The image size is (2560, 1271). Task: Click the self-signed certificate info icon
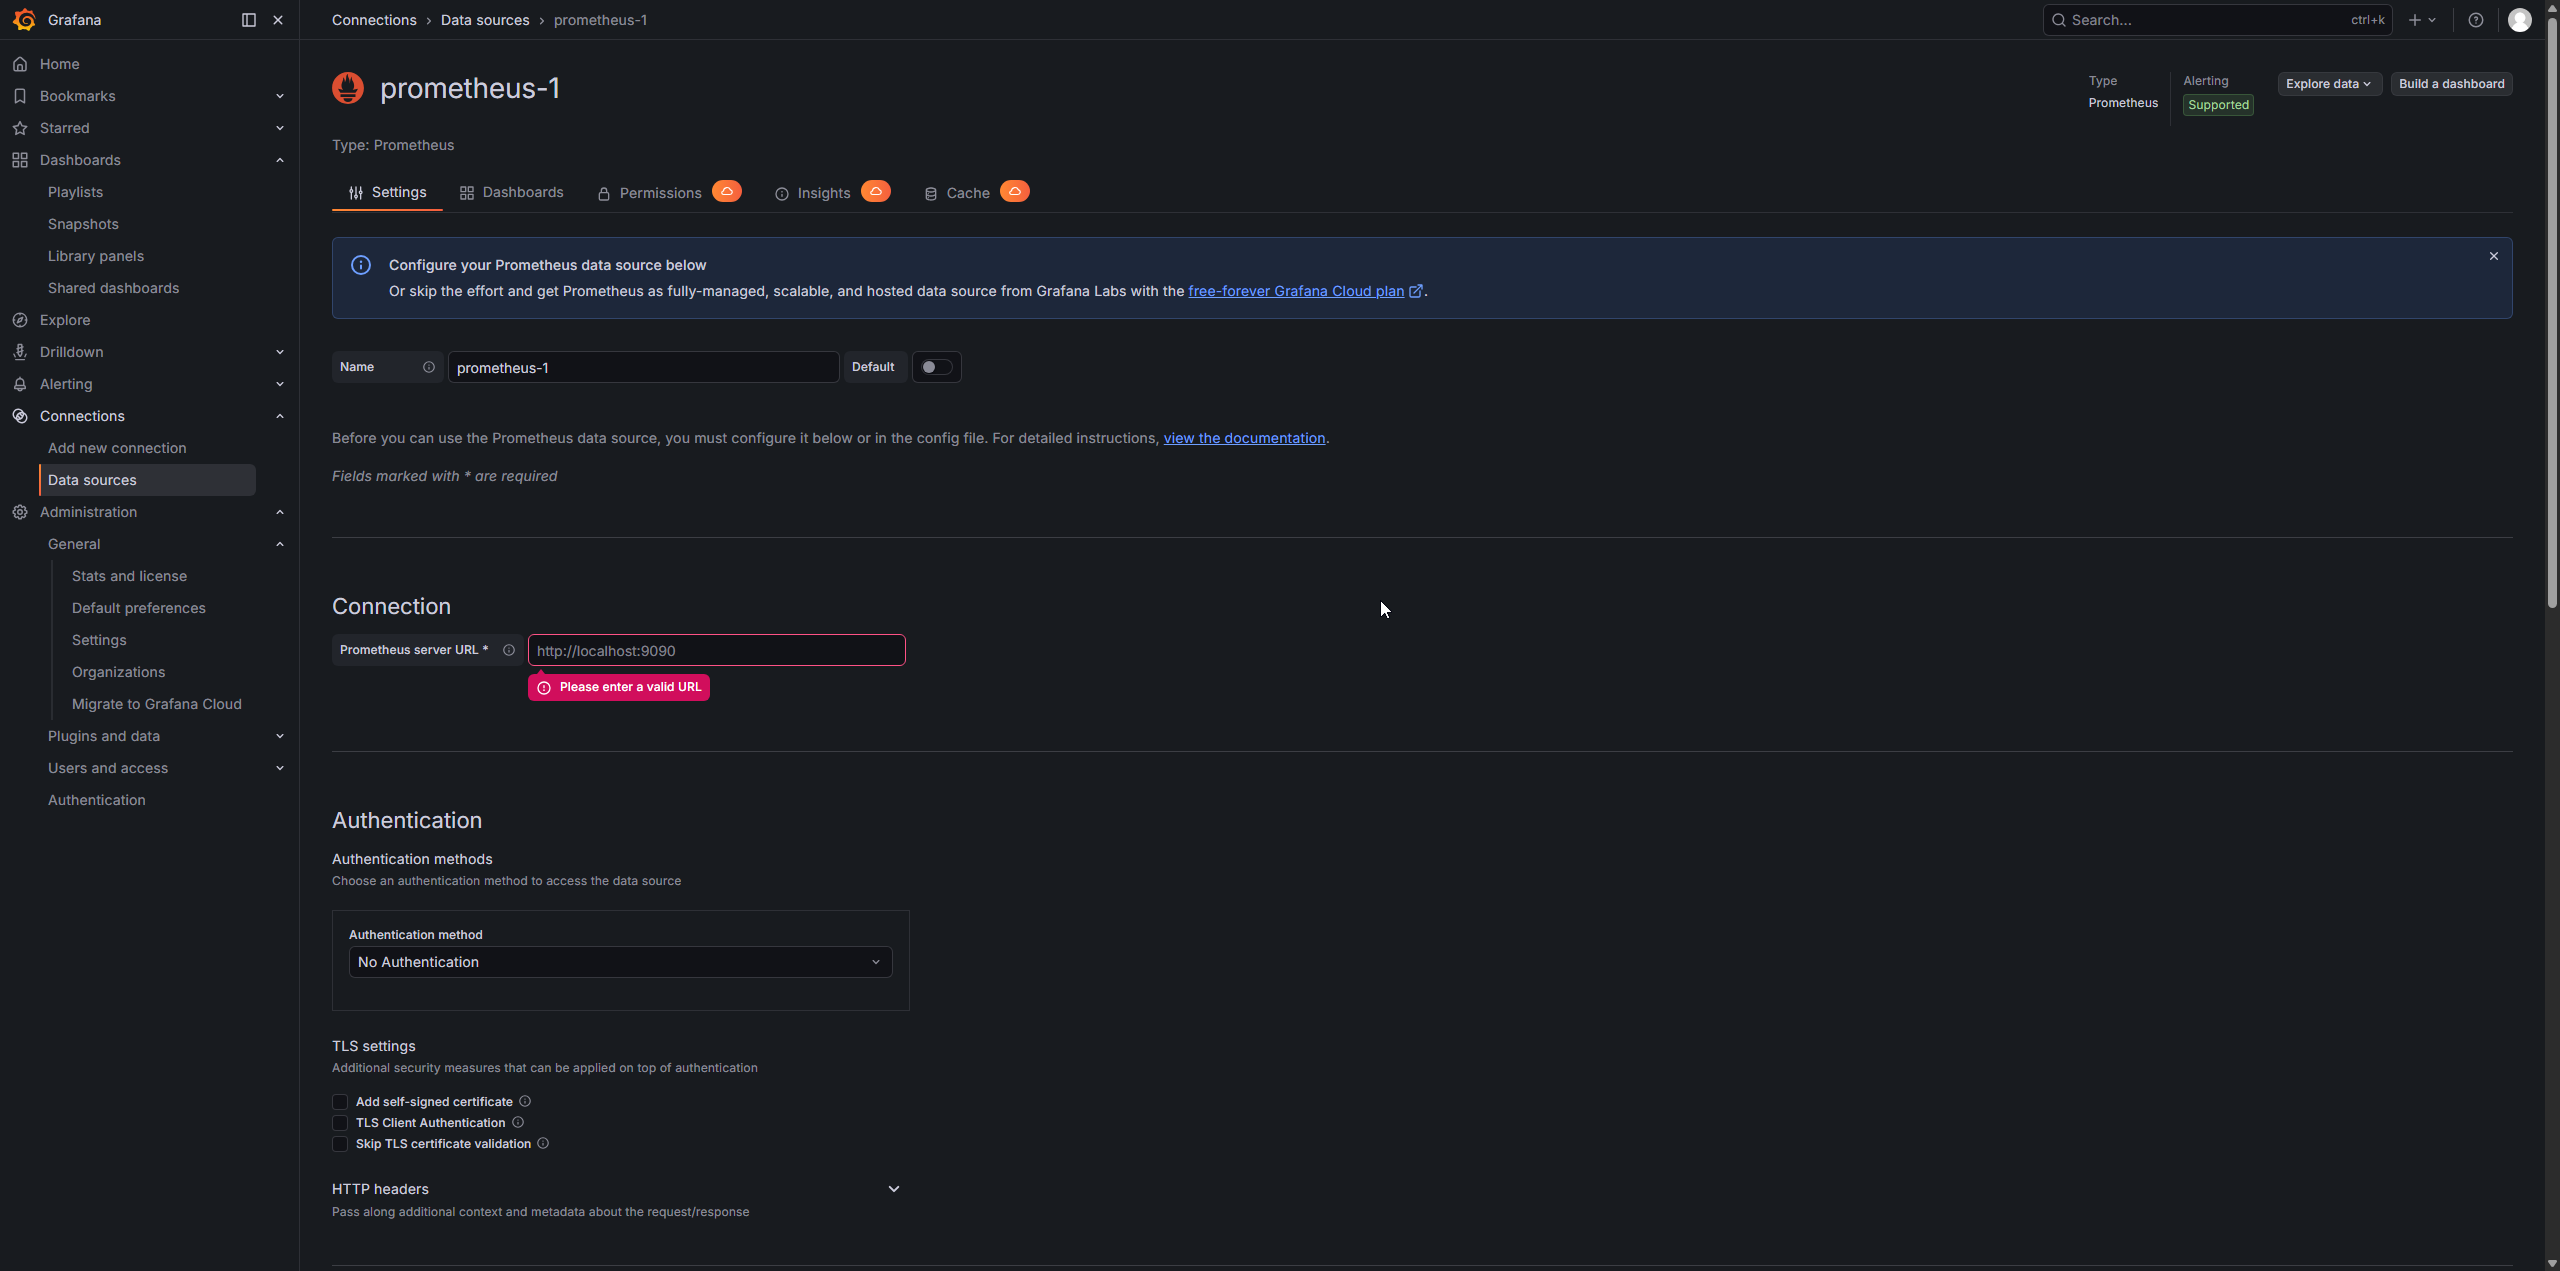click(525, 1101)
